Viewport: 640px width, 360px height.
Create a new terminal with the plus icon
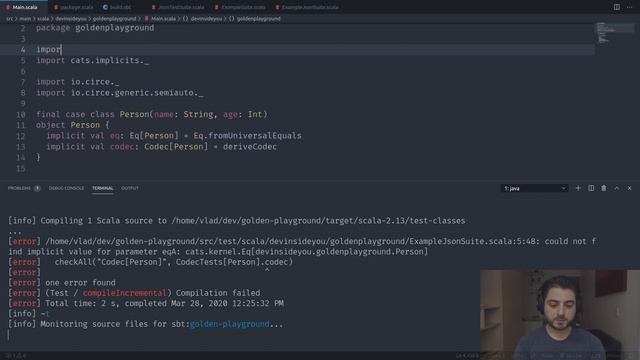[578, 188]
